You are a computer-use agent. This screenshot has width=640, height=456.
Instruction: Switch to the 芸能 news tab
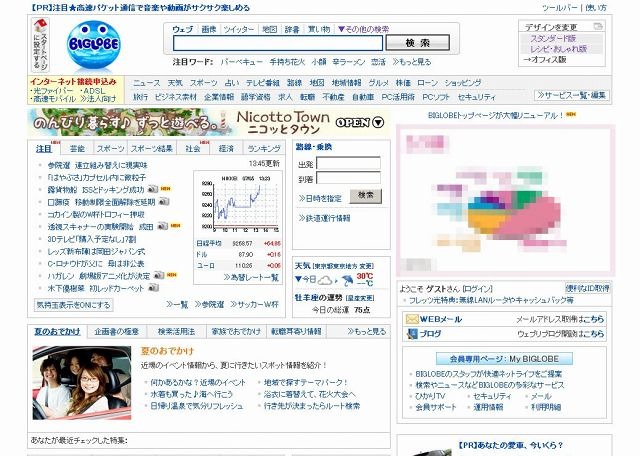[x=77, y=149]
